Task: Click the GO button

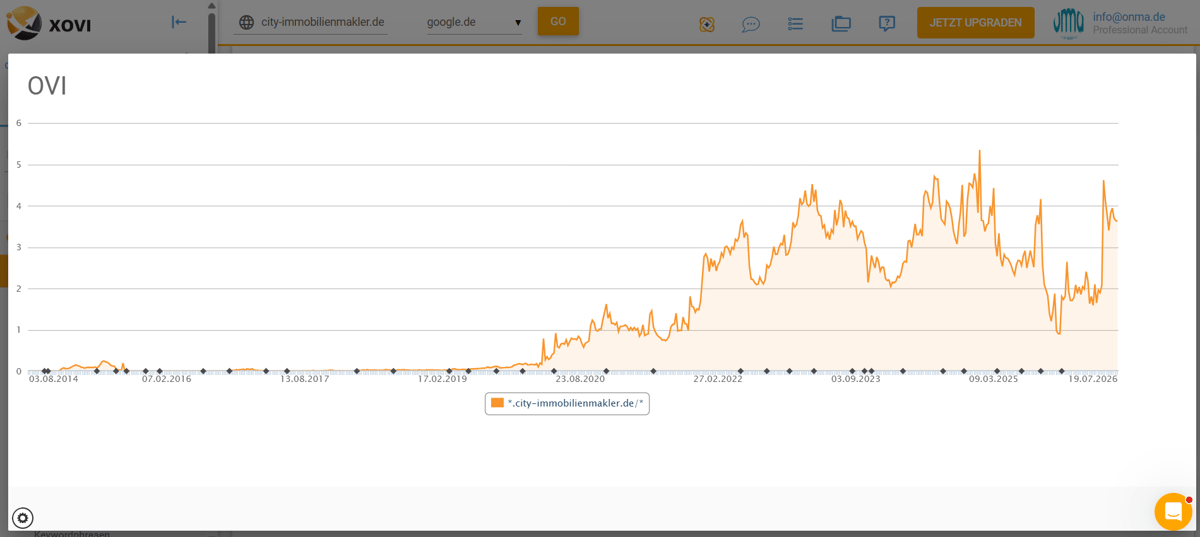Action: click(558, 21)
